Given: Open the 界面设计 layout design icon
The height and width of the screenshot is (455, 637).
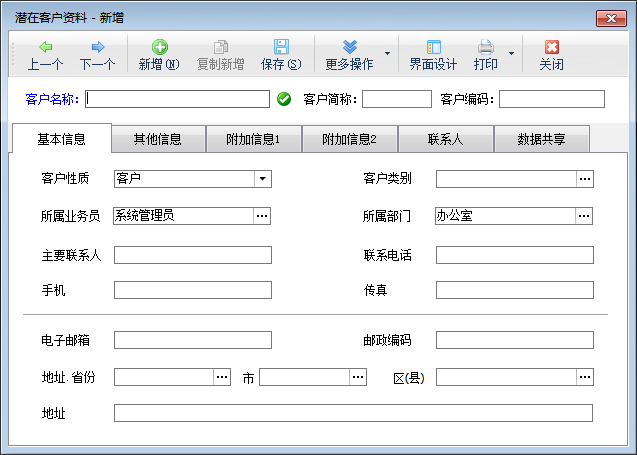Looking at the screenshot, I should click(433, 47).
